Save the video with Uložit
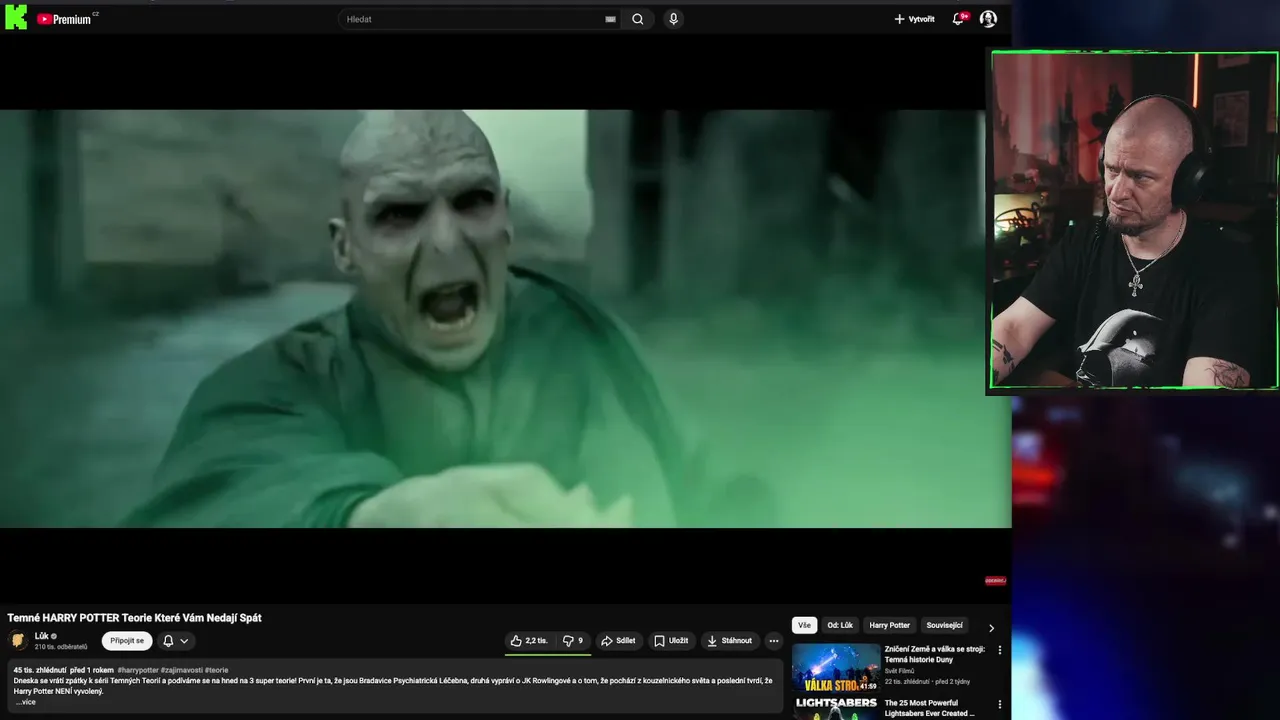 pos(671,641)
